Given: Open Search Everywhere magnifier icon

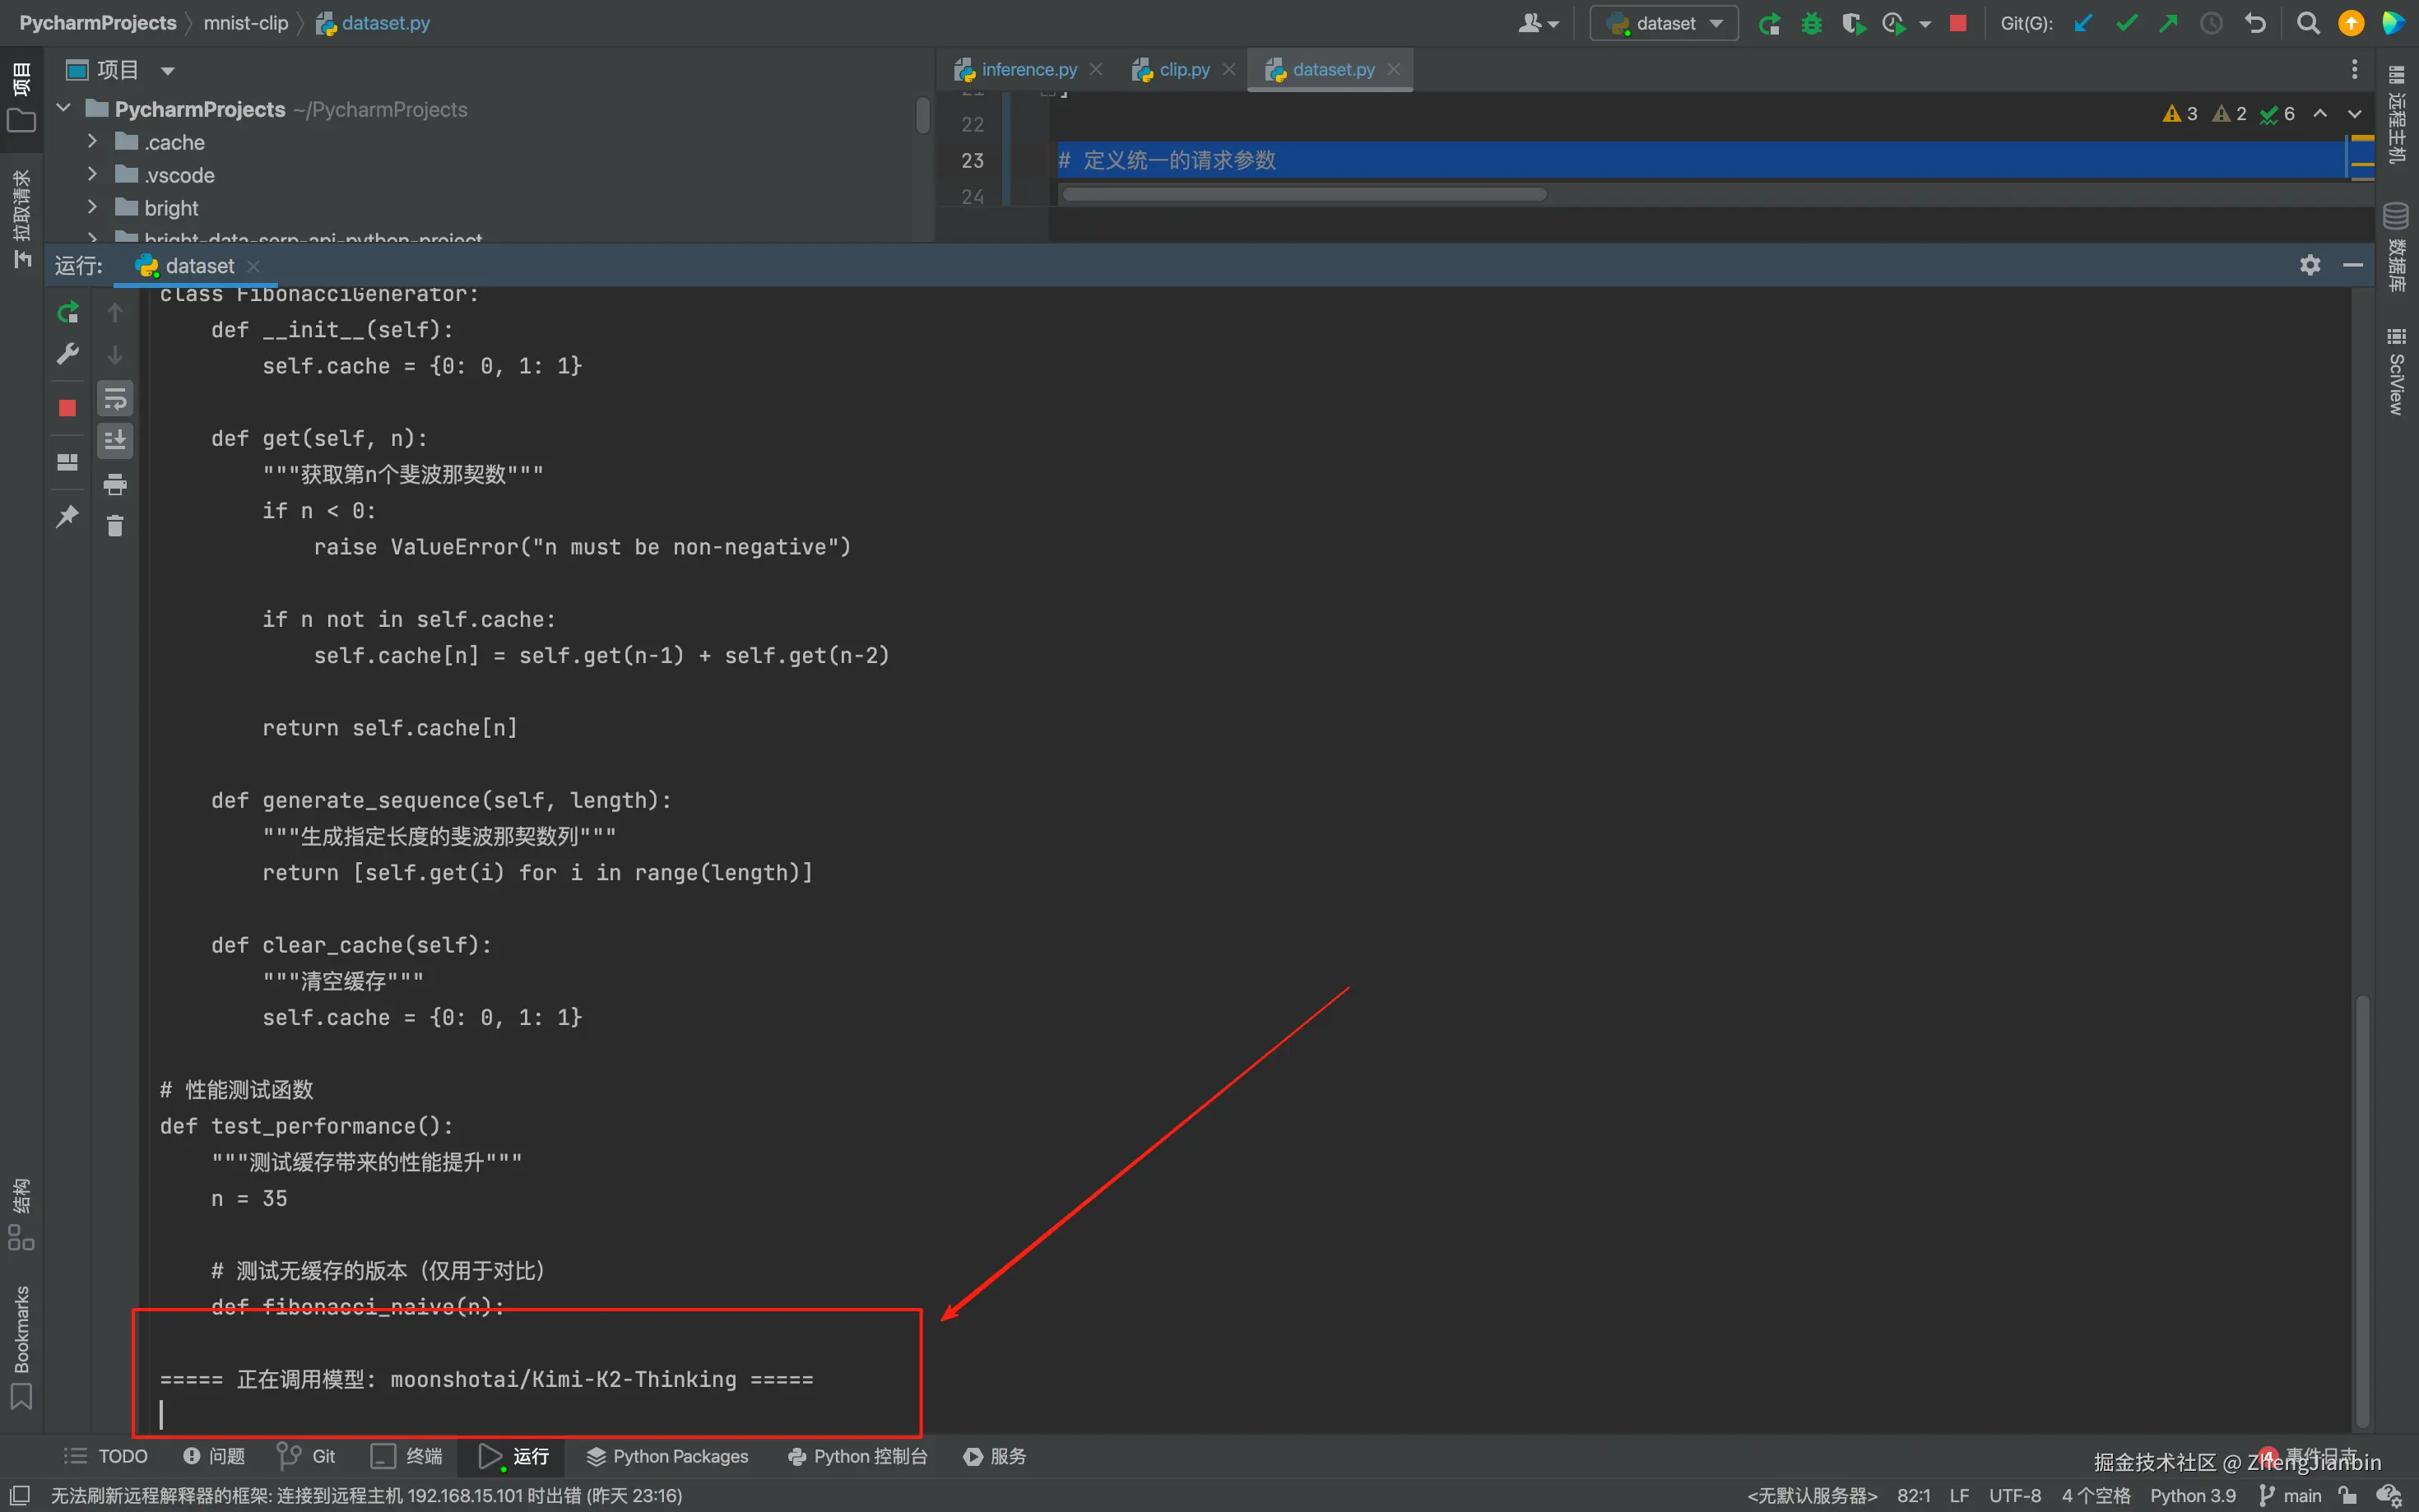Looking at the screenshot, I should click(x=2307, y=23).
